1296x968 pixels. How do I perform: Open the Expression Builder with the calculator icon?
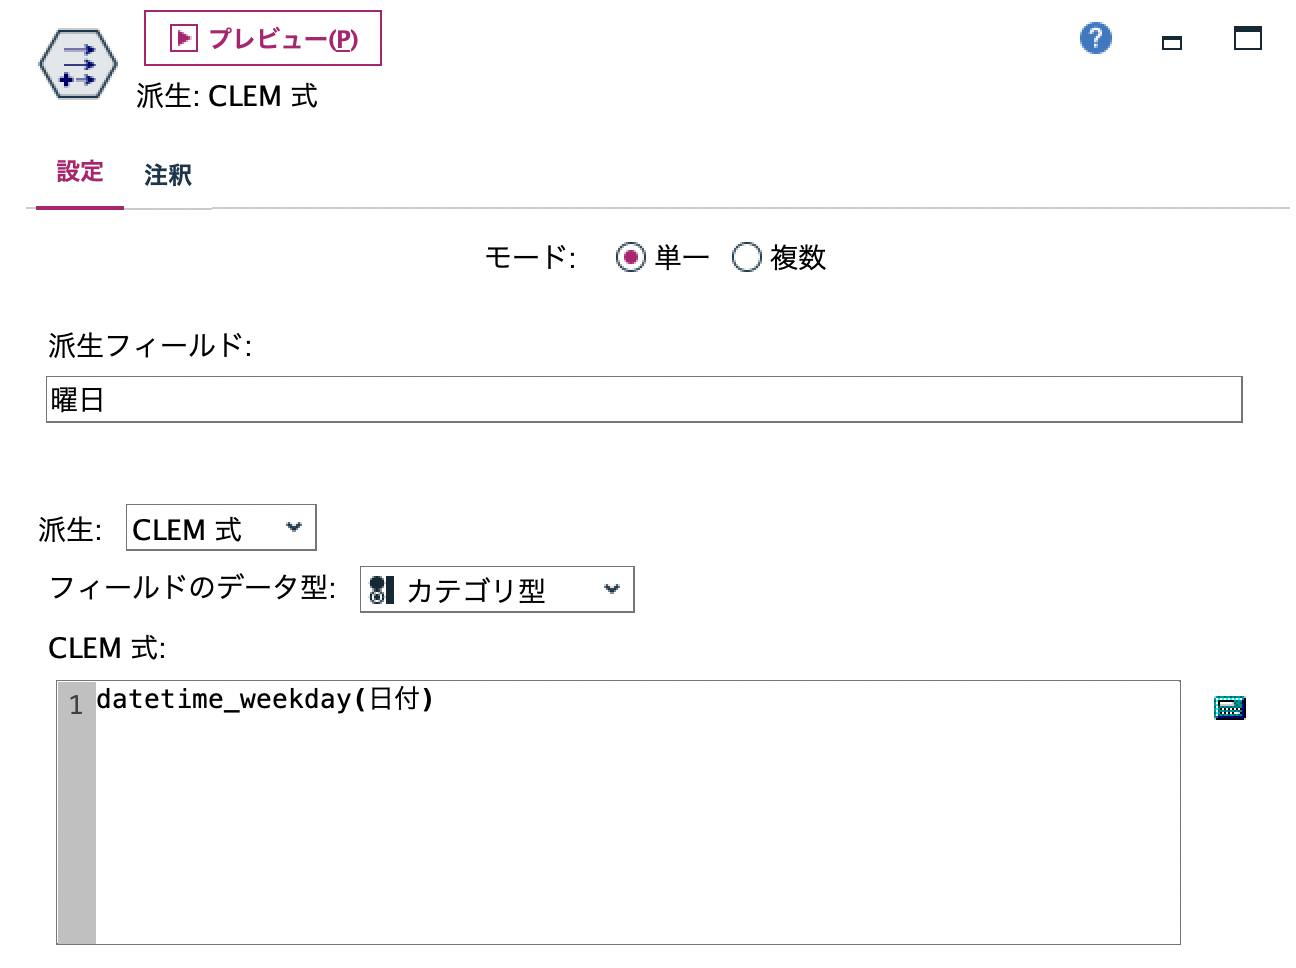[x=1228, y=707]
